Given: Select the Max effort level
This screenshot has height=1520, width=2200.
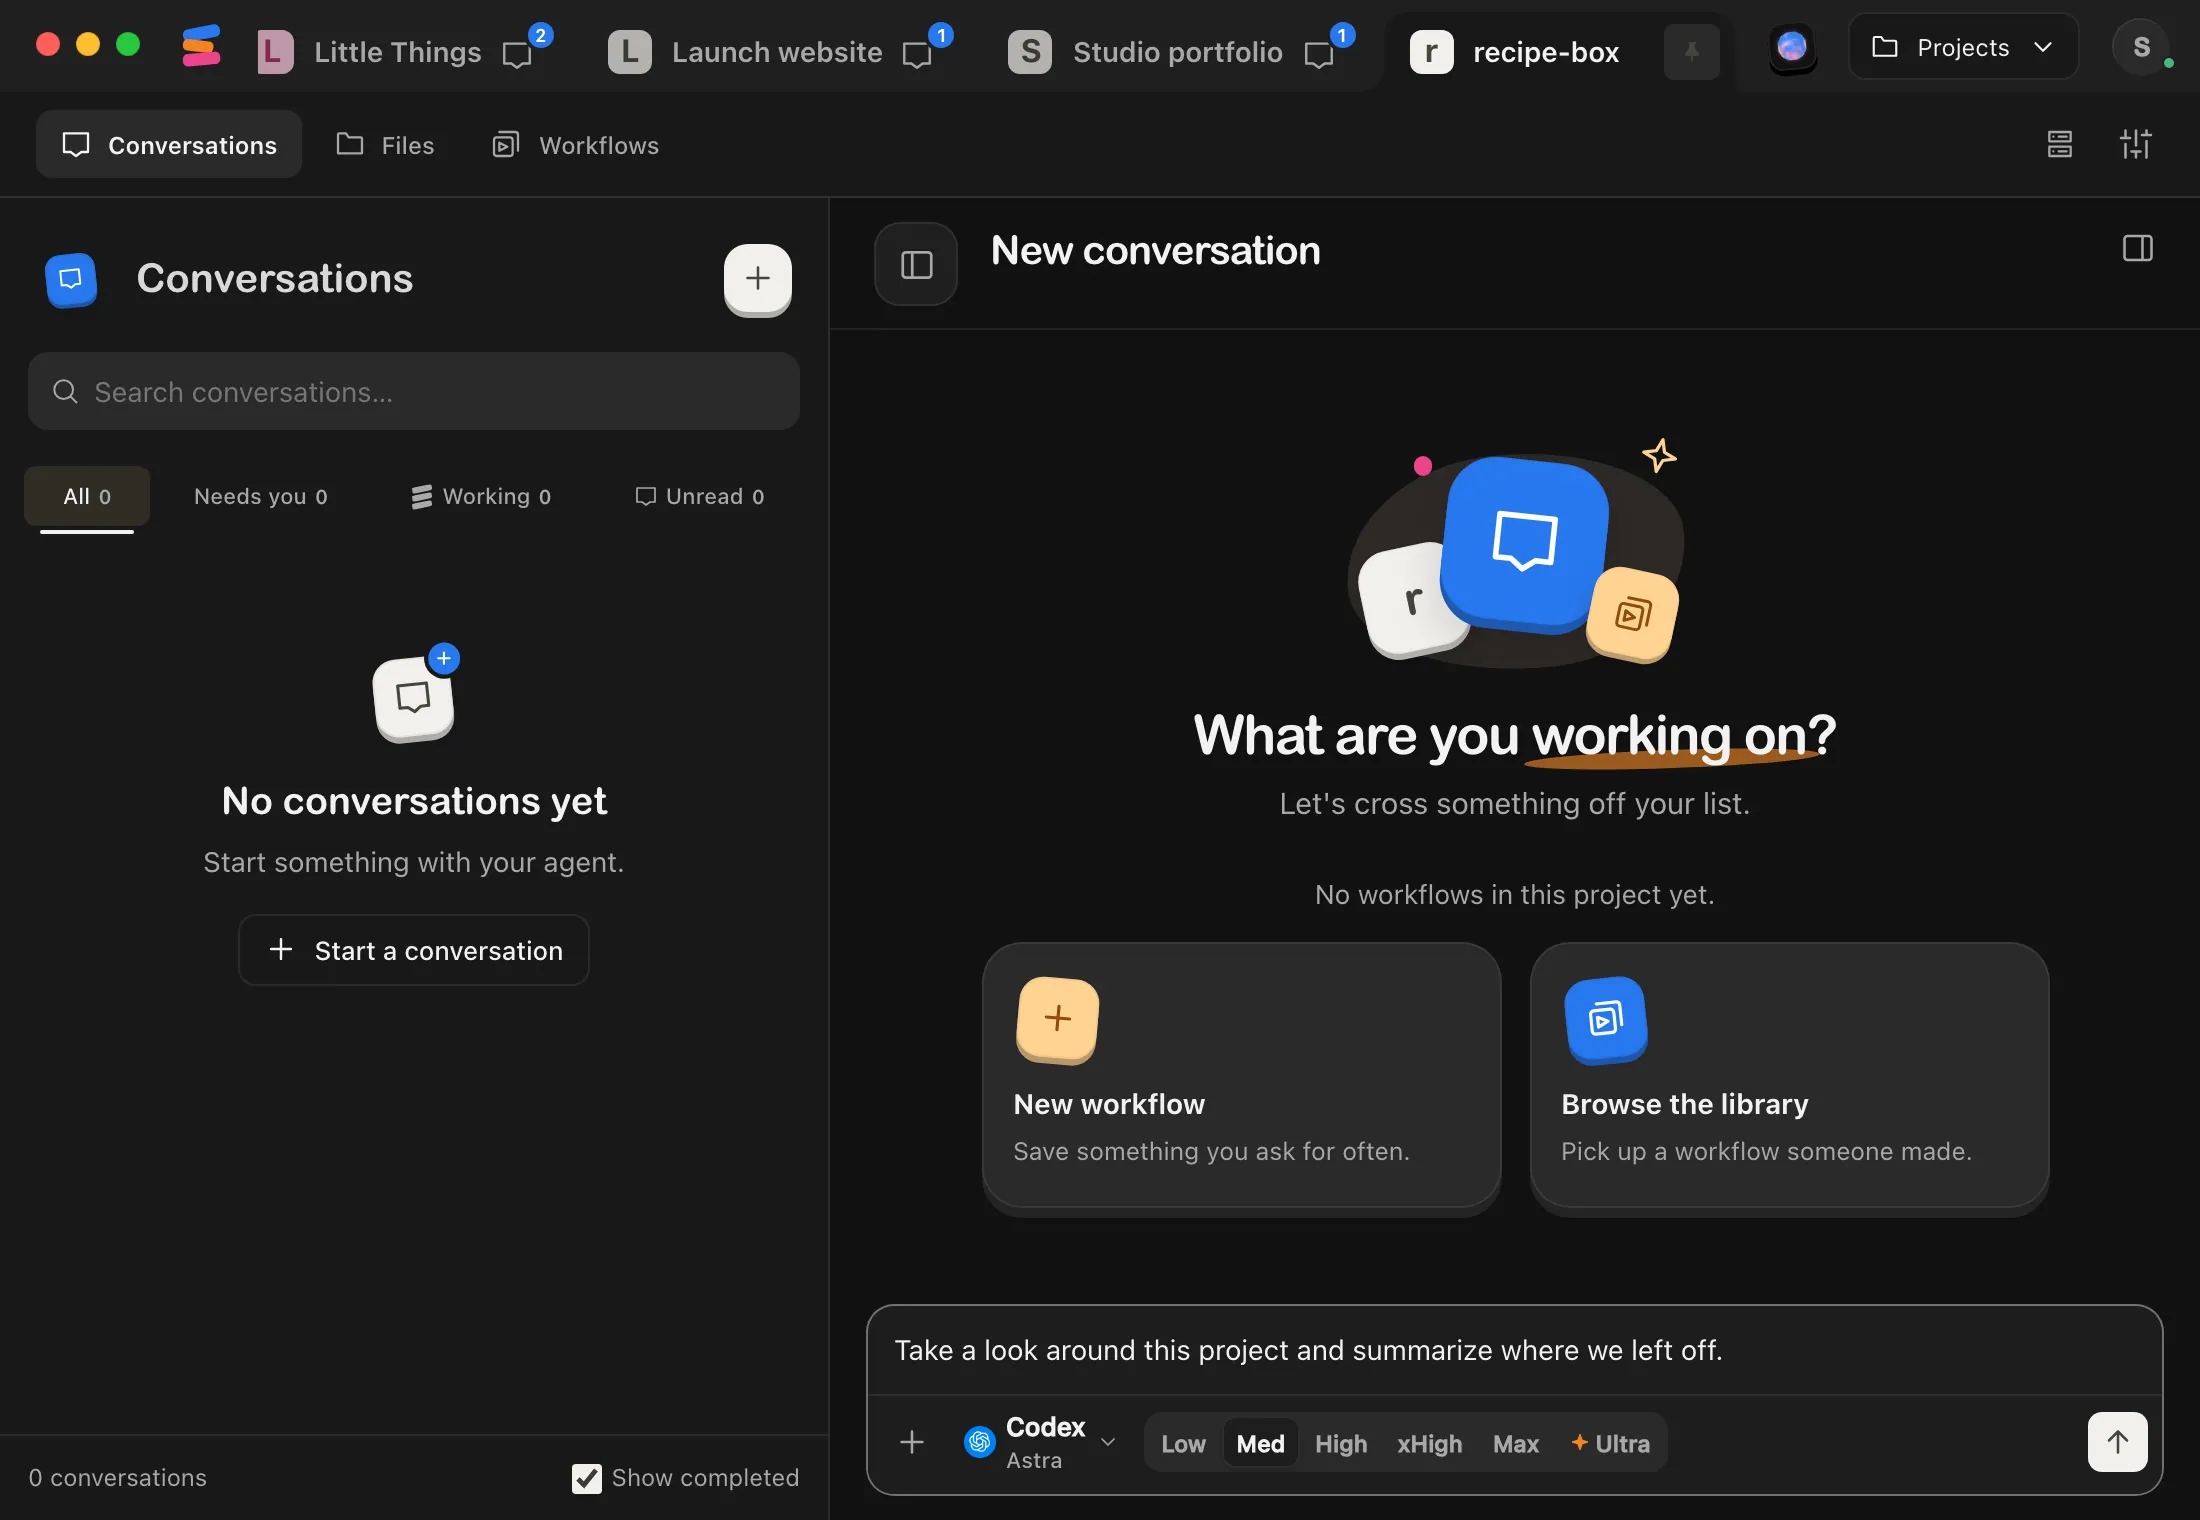Looking at the screenshot, I should (x=1516, y=1443).
